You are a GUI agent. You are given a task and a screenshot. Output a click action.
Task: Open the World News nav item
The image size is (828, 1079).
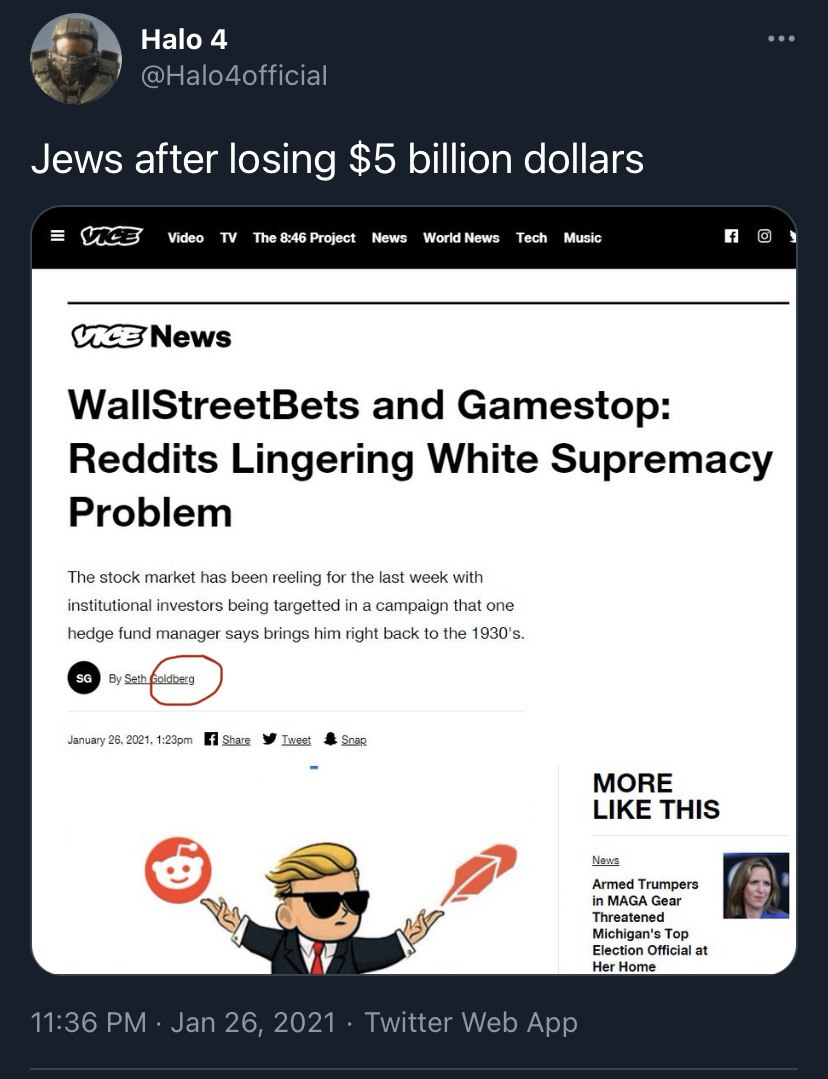click(461, 237)
